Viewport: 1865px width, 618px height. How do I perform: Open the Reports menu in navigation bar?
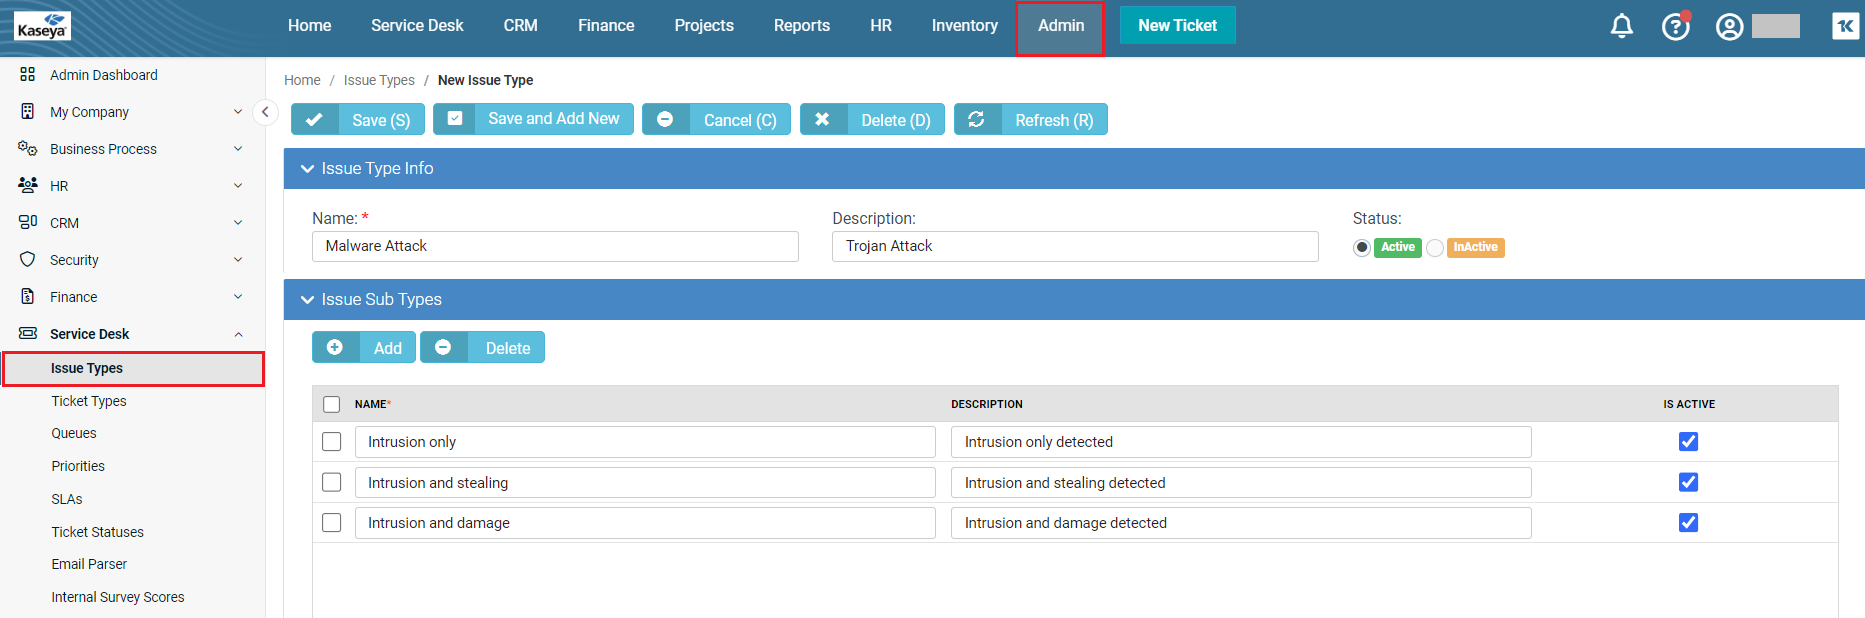[x=801, y=26]
